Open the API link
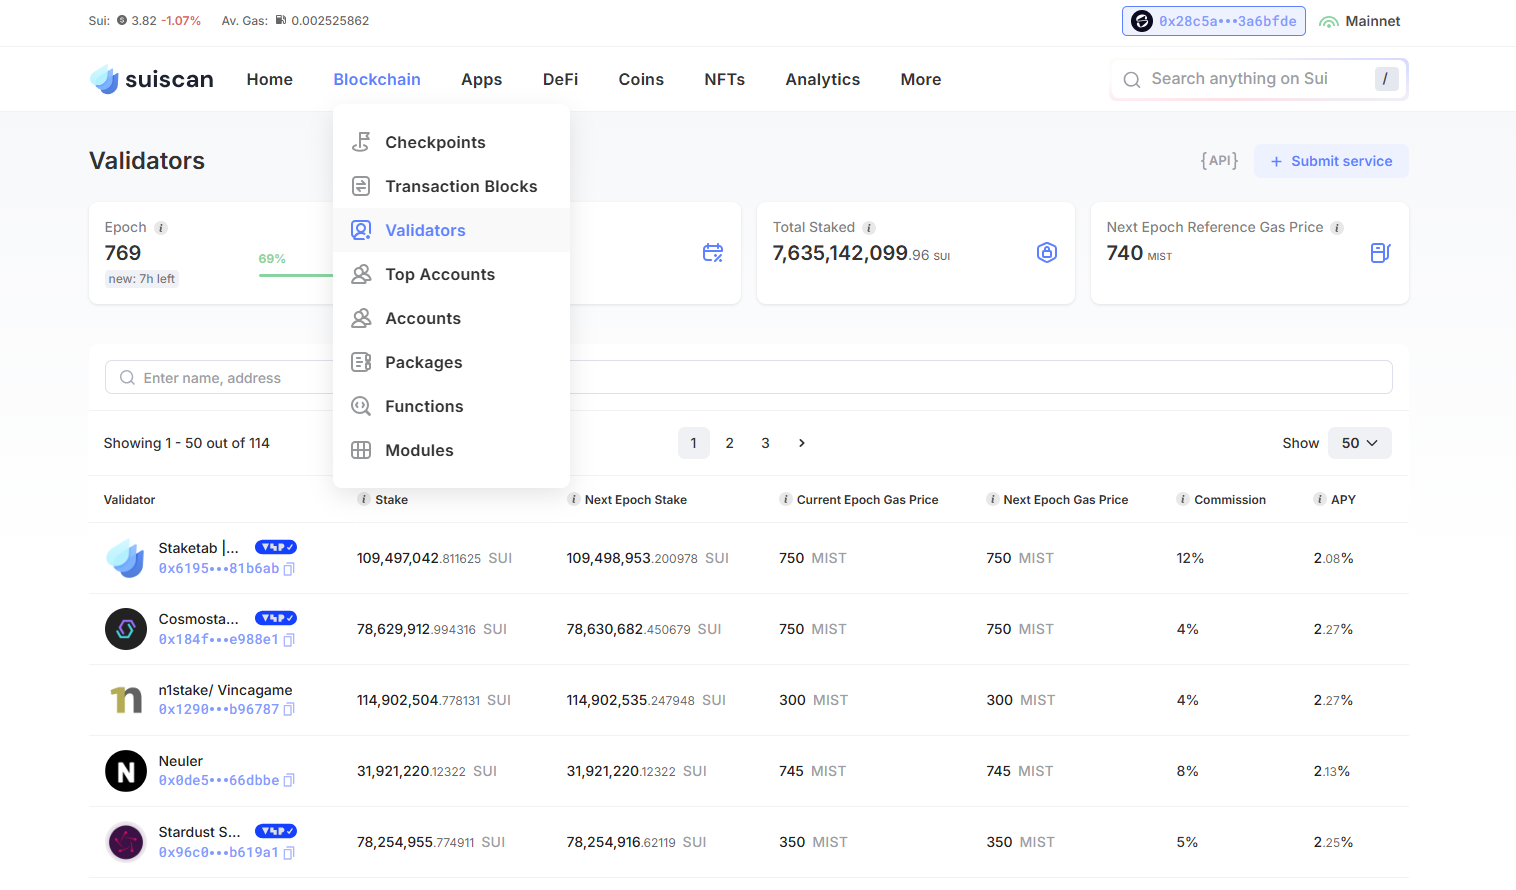This screenshot has width=1516, height=890. click(x=1219, y=161)
